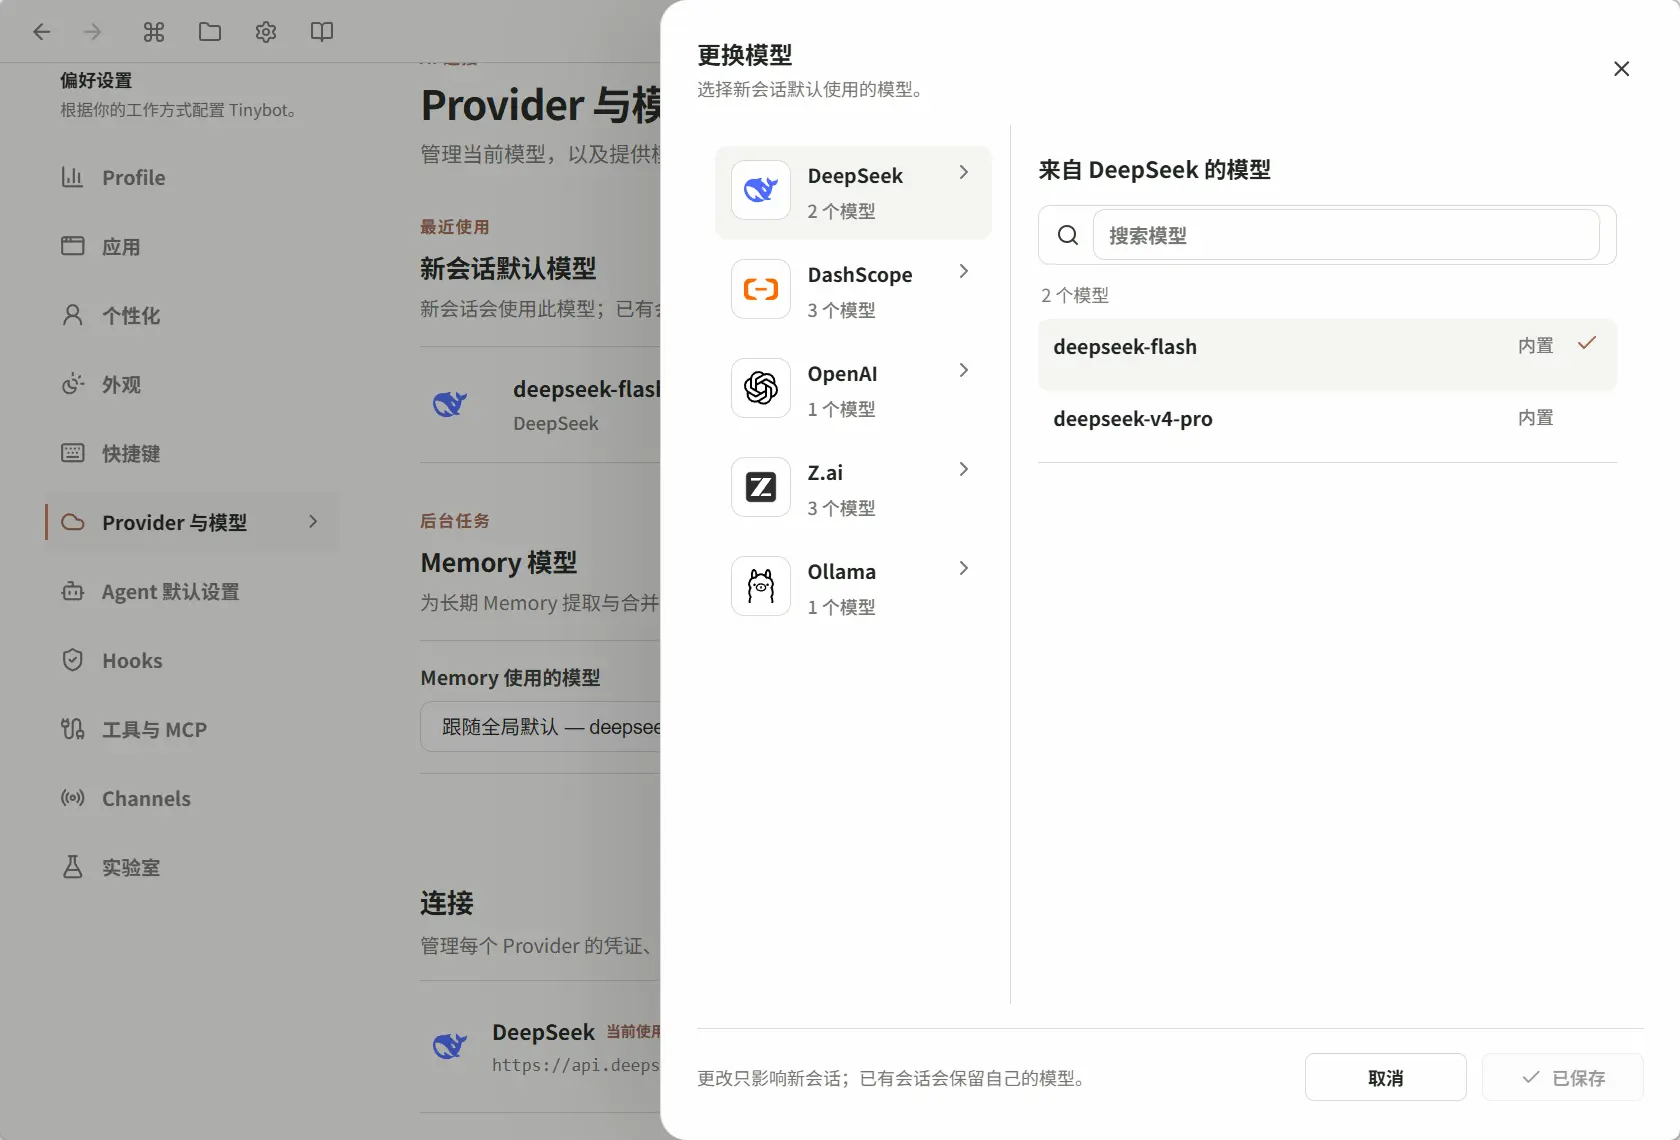This screenshot has height=1140, width=1680.
Task: Expand the Ollama provider chevron
Action: [963, 569]
